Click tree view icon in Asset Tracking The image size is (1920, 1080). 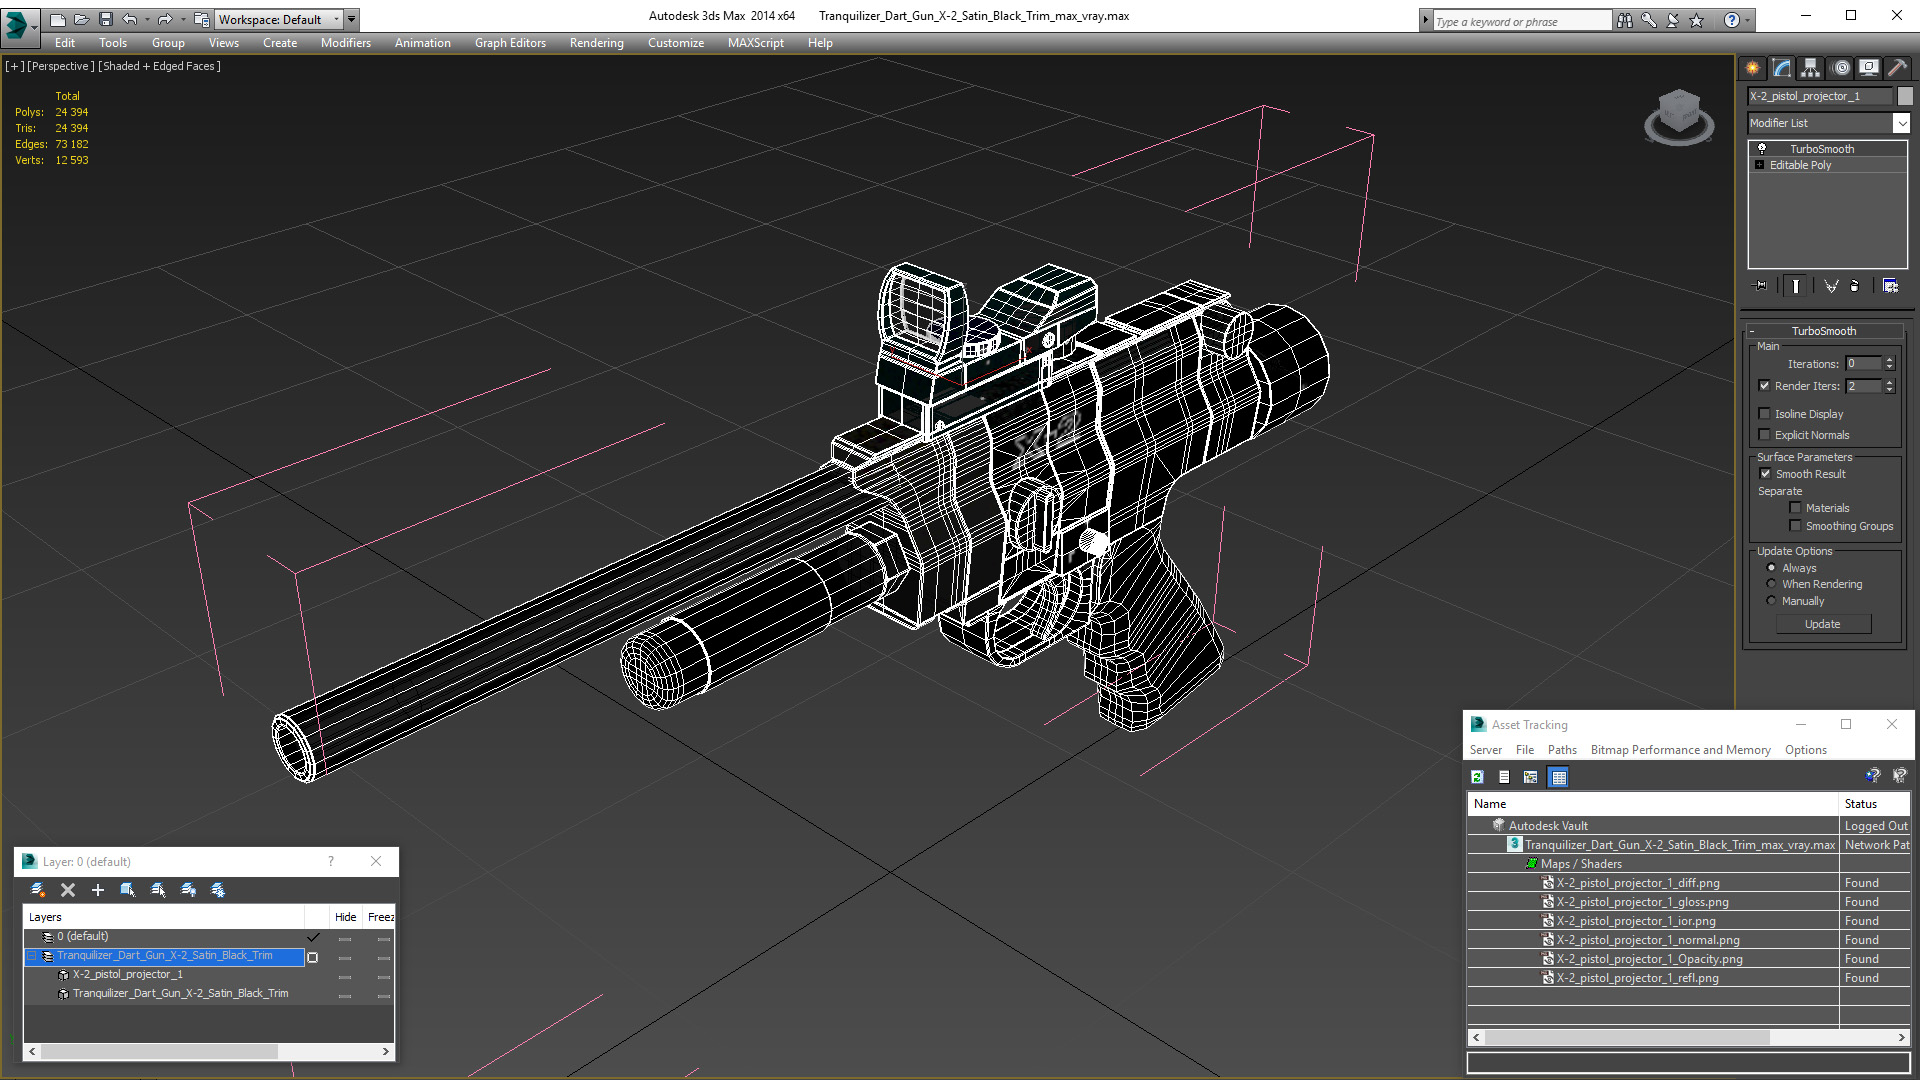(1531, 777)
